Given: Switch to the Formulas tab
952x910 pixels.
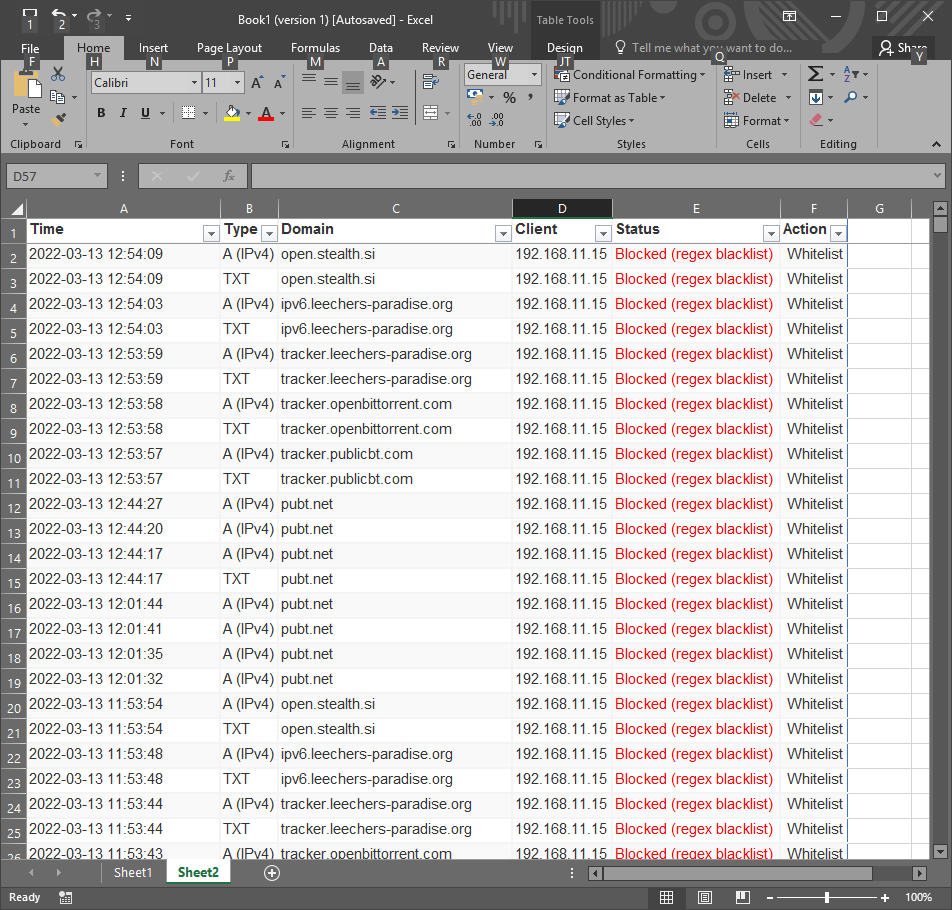Looking at the screenshot, I should [x=315, y=48].
